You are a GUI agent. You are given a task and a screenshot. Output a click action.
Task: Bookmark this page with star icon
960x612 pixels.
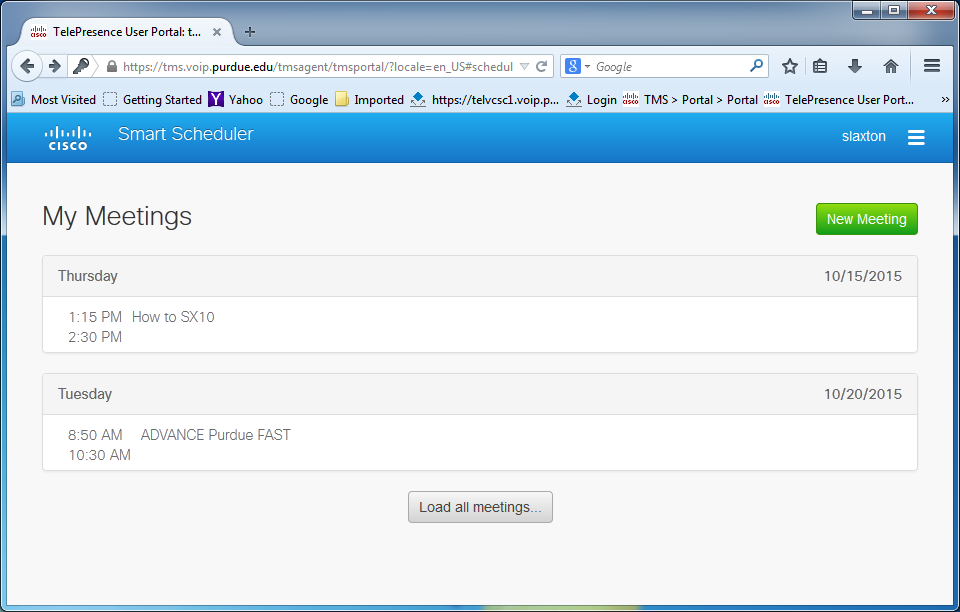click(x=790, y=66)
